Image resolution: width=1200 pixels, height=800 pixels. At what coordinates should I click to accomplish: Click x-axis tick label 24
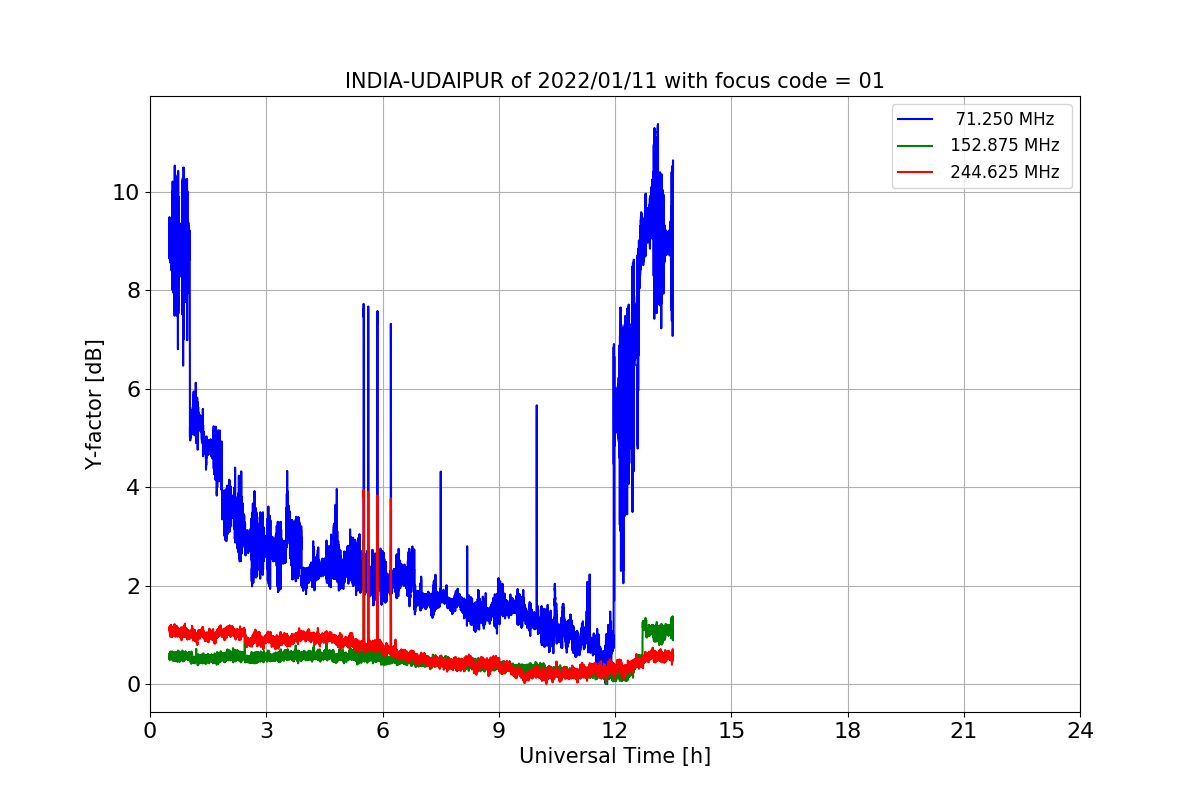1080,731
